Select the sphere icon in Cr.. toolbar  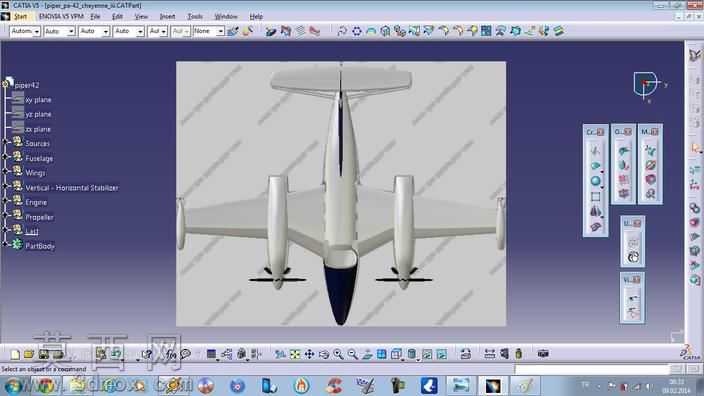[595, 181]
